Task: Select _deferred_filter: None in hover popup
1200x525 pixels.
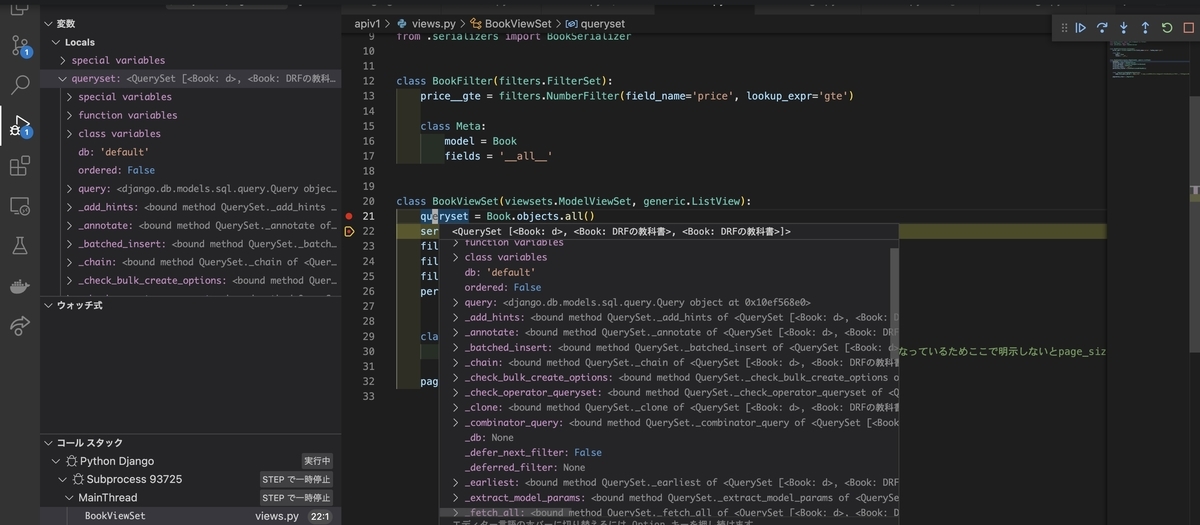Action: [525, 467]
